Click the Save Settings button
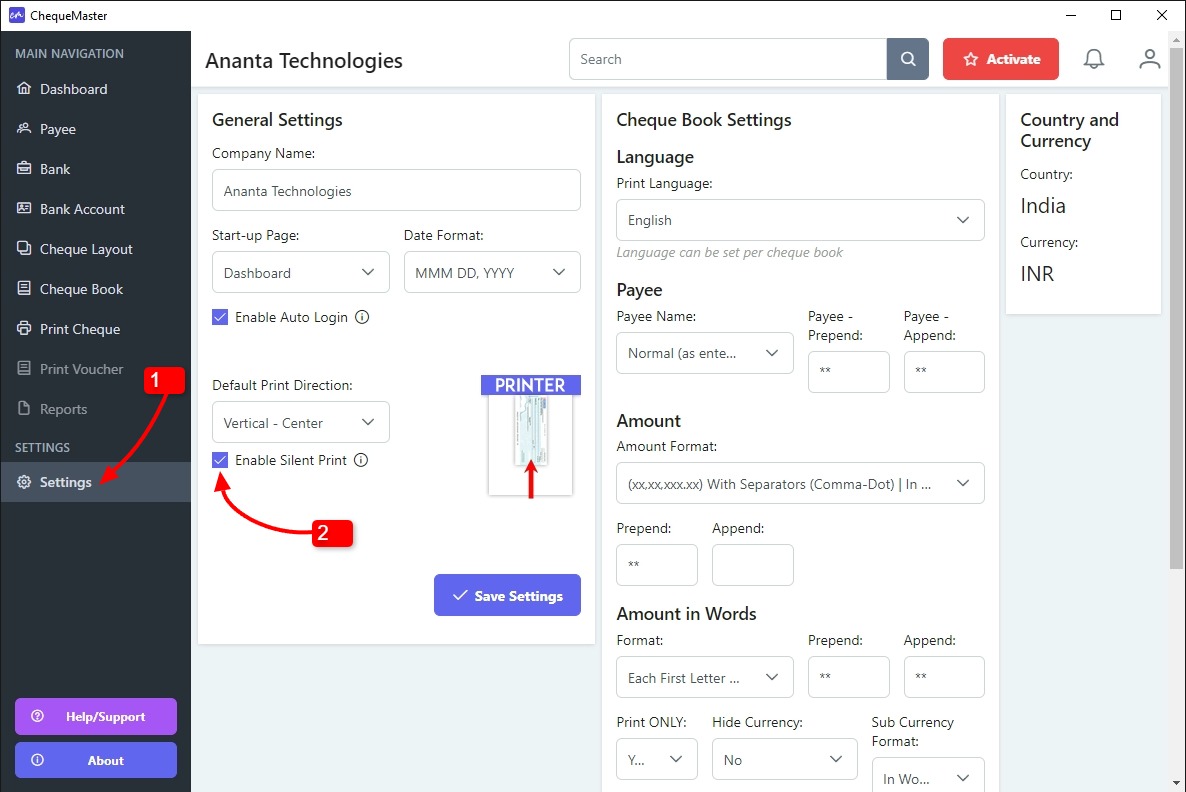The width and height of the screenshot is (1186, 792). click(x=508, y=595)
